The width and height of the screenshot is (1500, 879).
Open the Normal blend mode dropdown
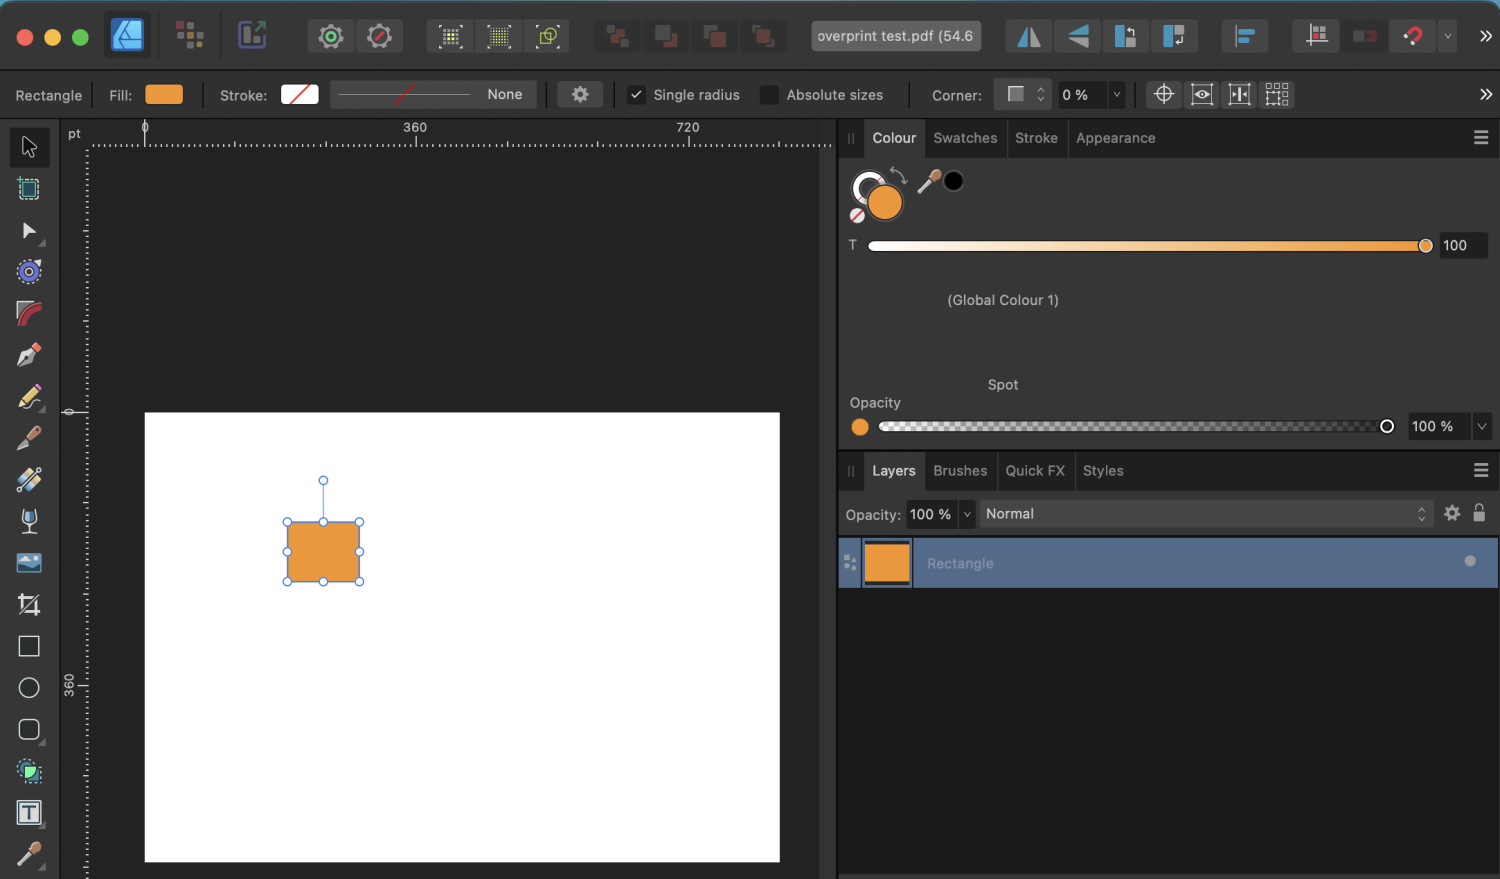tap(1205, 514)
